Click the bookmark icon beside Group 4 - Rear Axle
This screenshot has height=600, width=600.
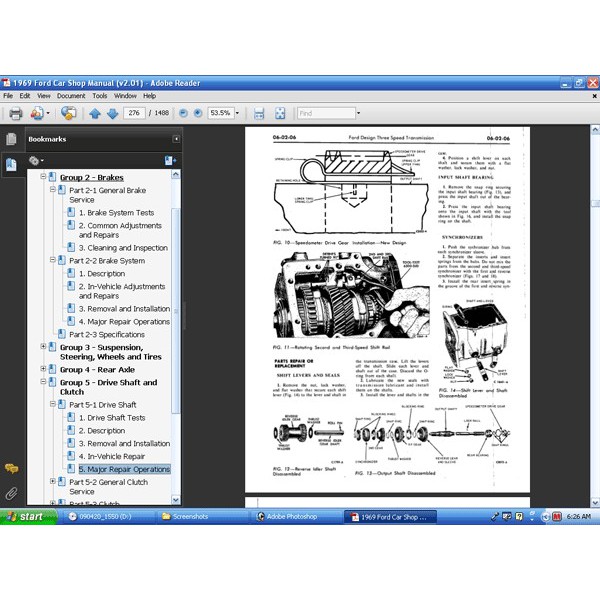coord(52,369)
